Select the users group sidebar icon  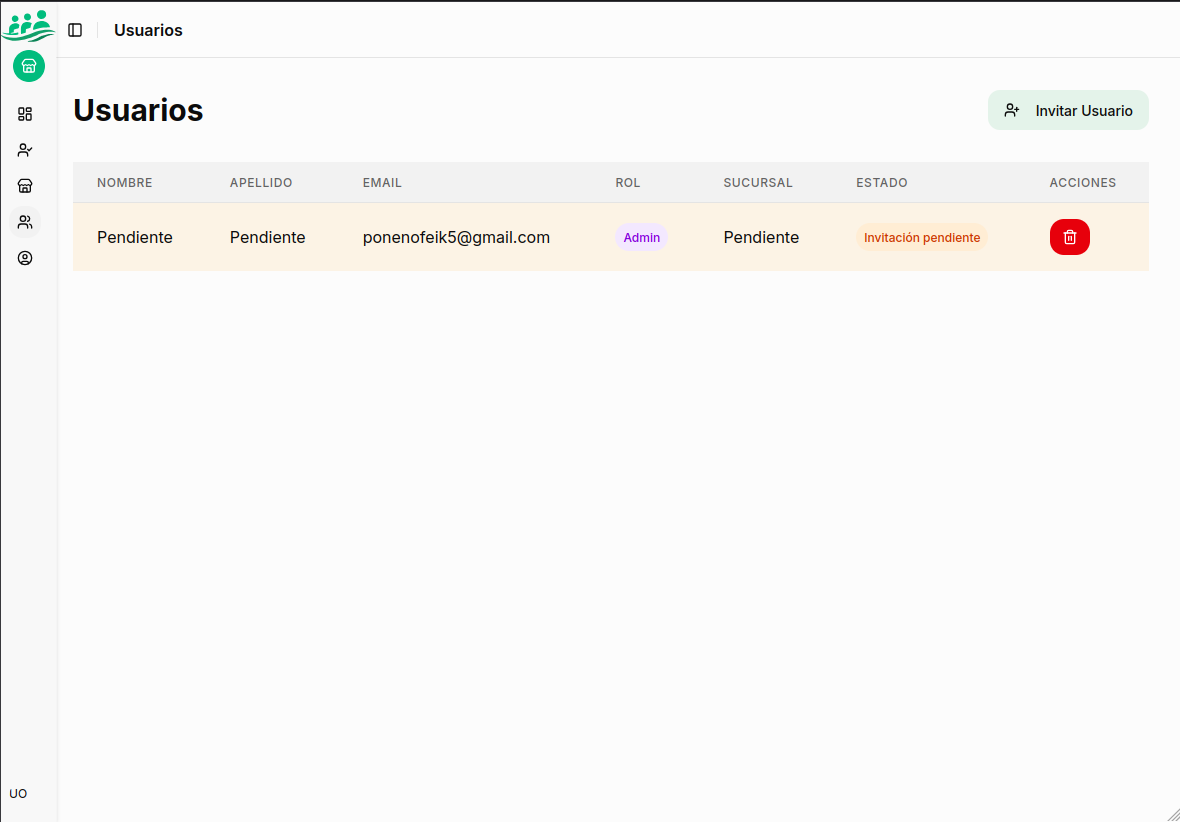(25, 222)
